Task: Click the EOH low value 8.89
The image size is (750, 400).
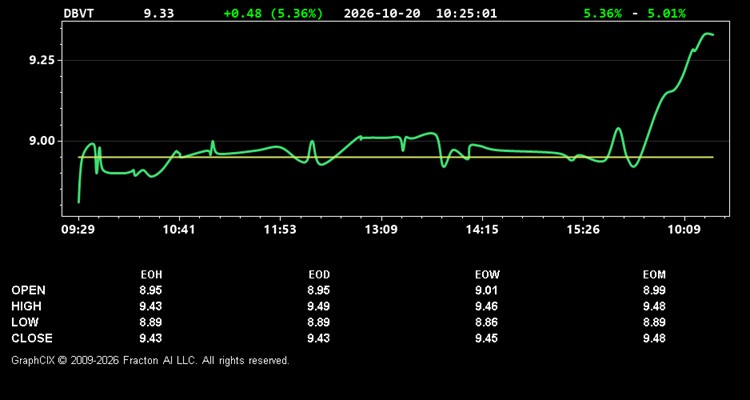Action: [x=151, y=322]
